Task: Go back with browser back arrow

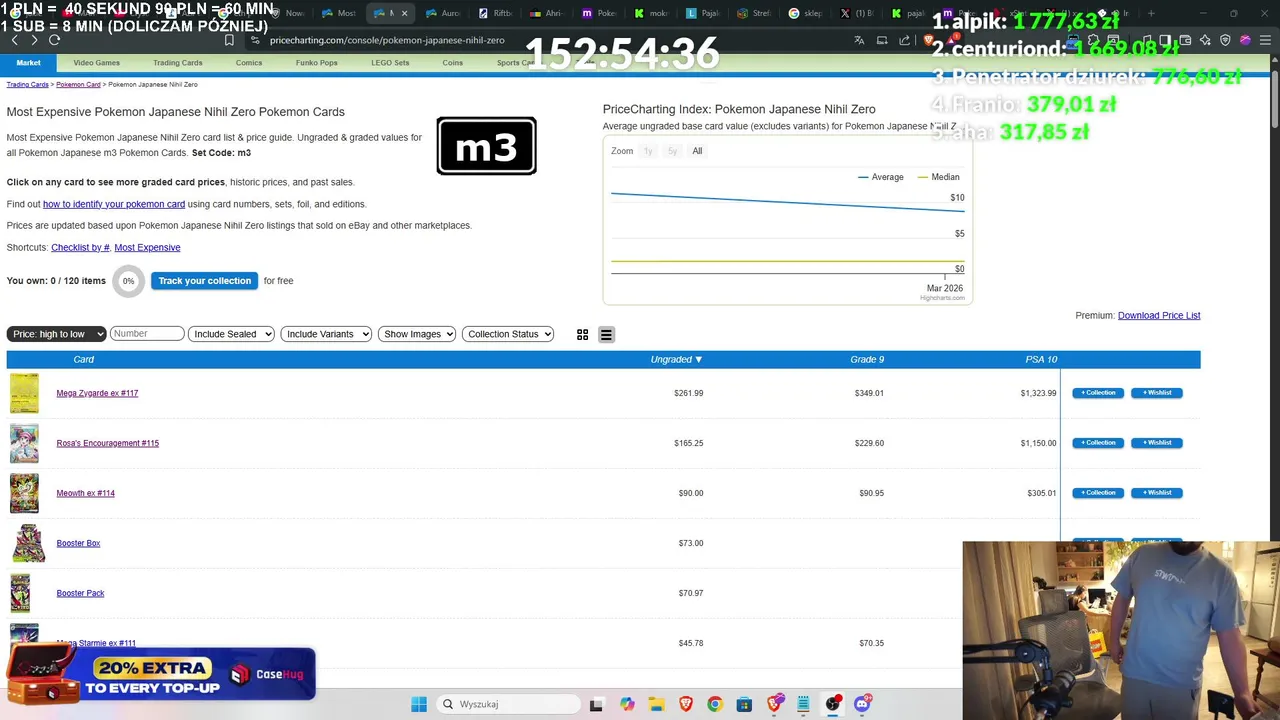Action: click(14, 40)
